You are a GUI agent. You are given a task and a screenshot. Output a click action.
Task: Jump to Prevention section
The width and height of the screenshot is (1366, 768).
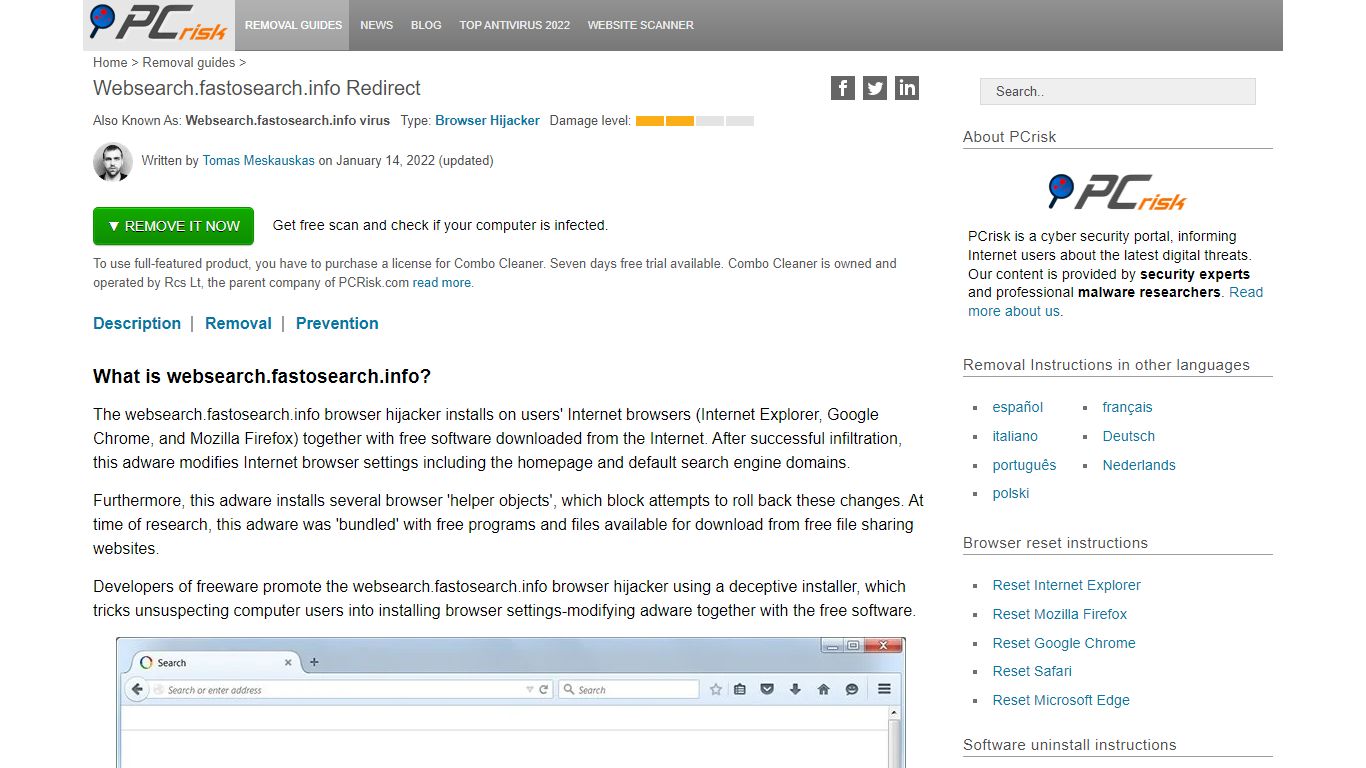337,323
